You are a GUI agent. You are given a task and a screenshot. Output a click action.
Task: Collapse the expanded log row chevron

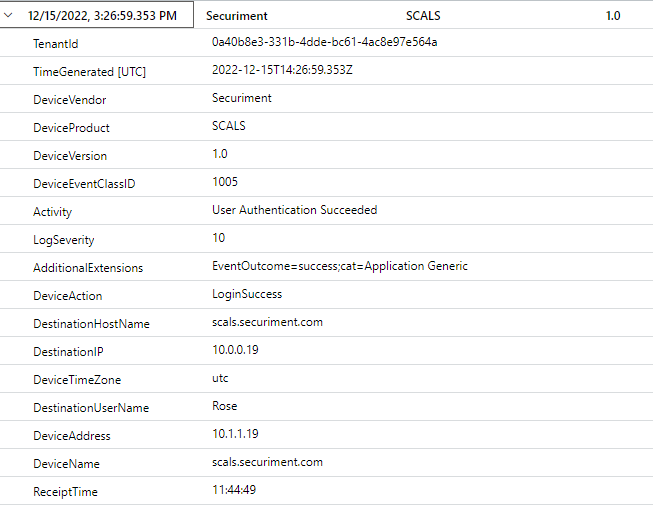click(x=8, y=15)
